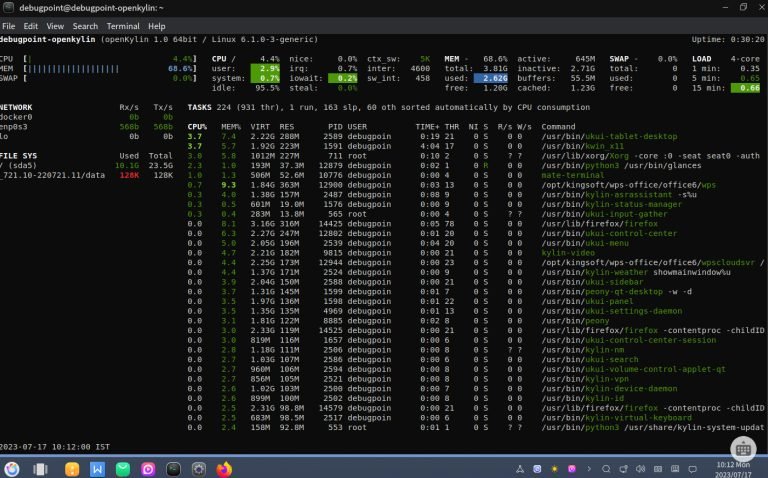Open the tray search magnifier icon

tap(606, 468)
